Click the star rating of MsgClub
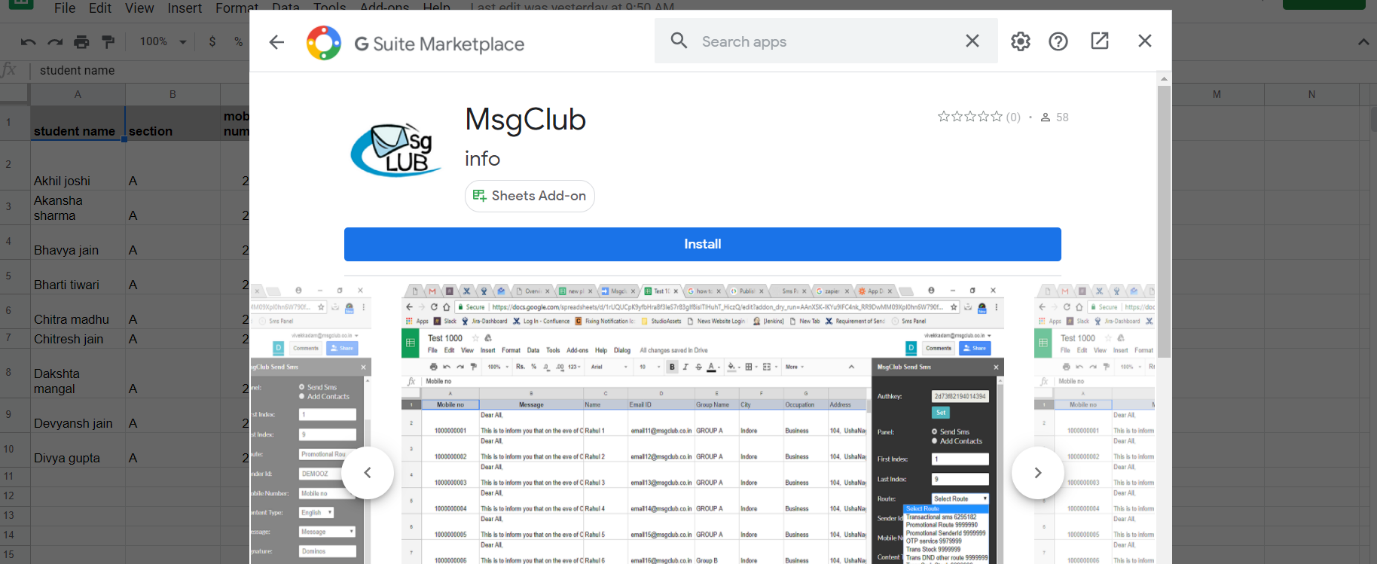The width and height of the screenshot is (1377, 564). [x=970, y=117]
